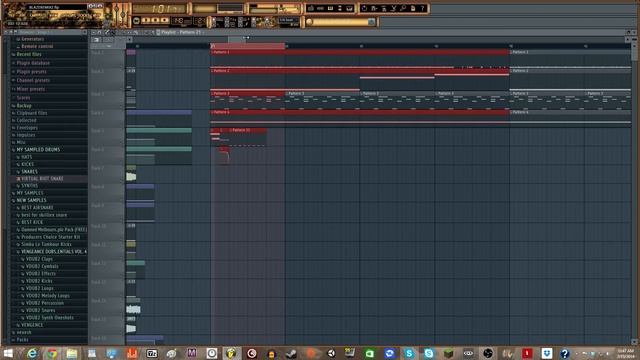Expand the Clipboard files folder

[x=32, y=113]
